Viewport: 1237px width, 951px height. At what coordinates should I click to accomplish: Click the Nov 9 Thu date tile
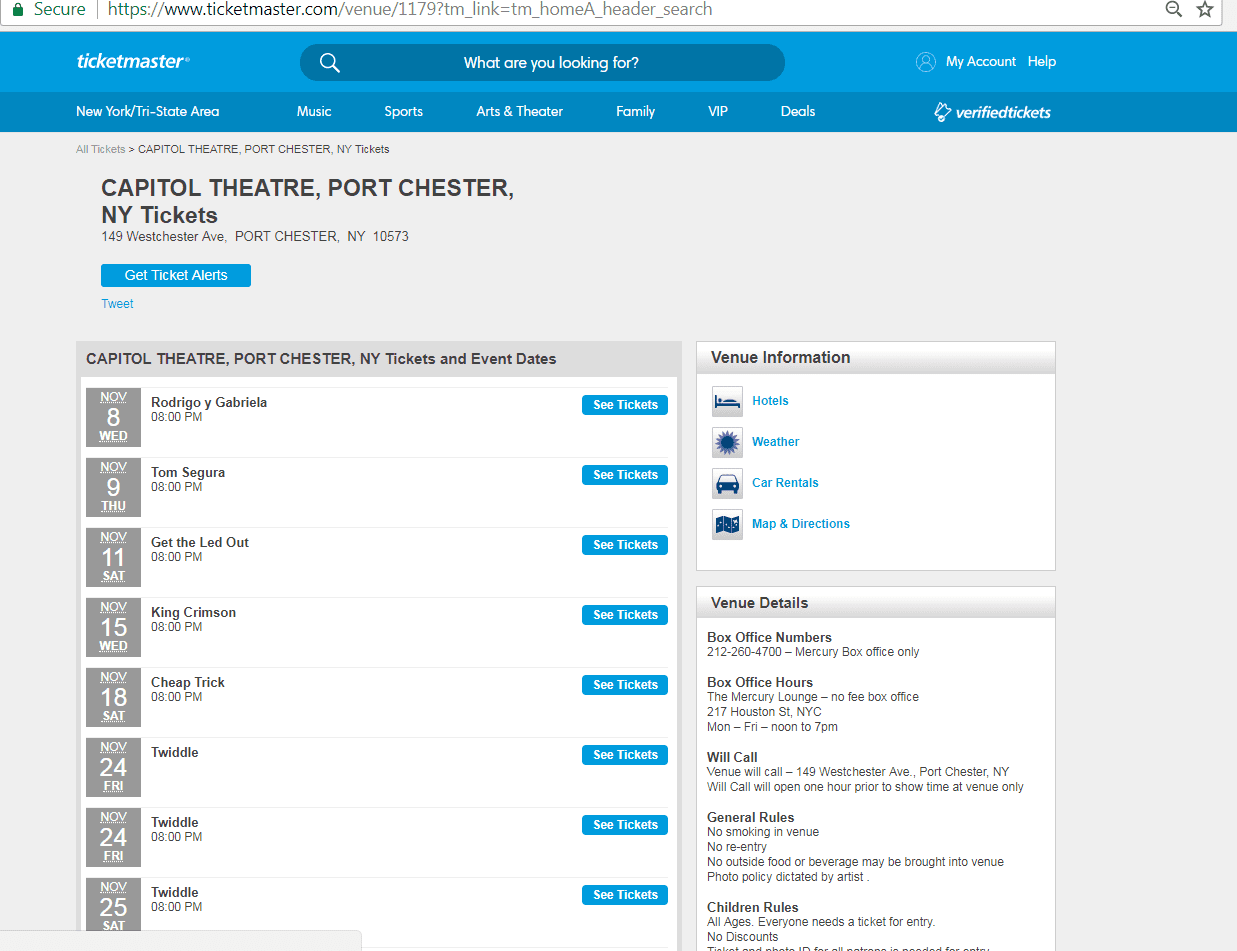[113, 487]
